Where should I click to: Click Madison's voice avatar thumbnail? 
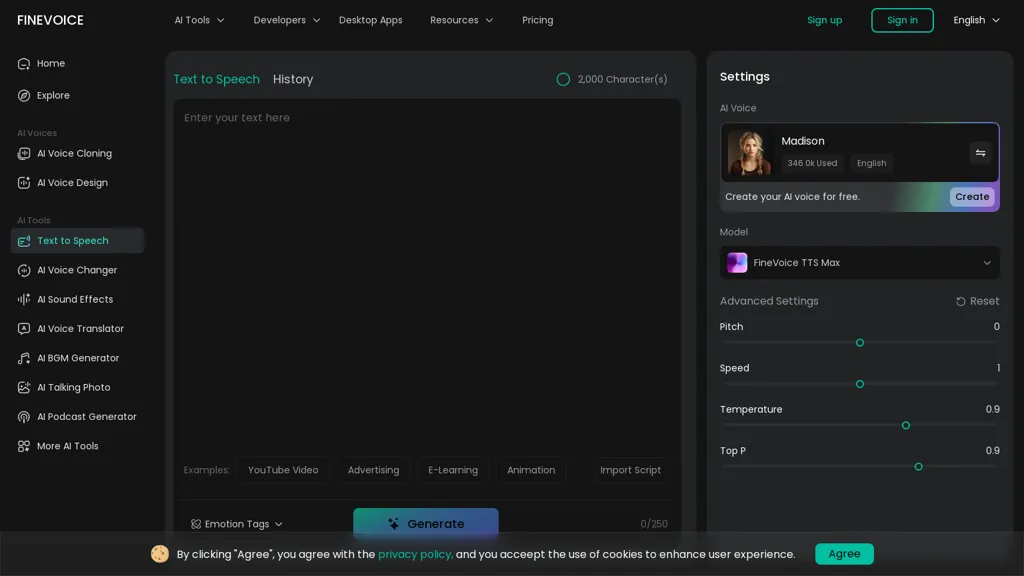click(749, 153)
